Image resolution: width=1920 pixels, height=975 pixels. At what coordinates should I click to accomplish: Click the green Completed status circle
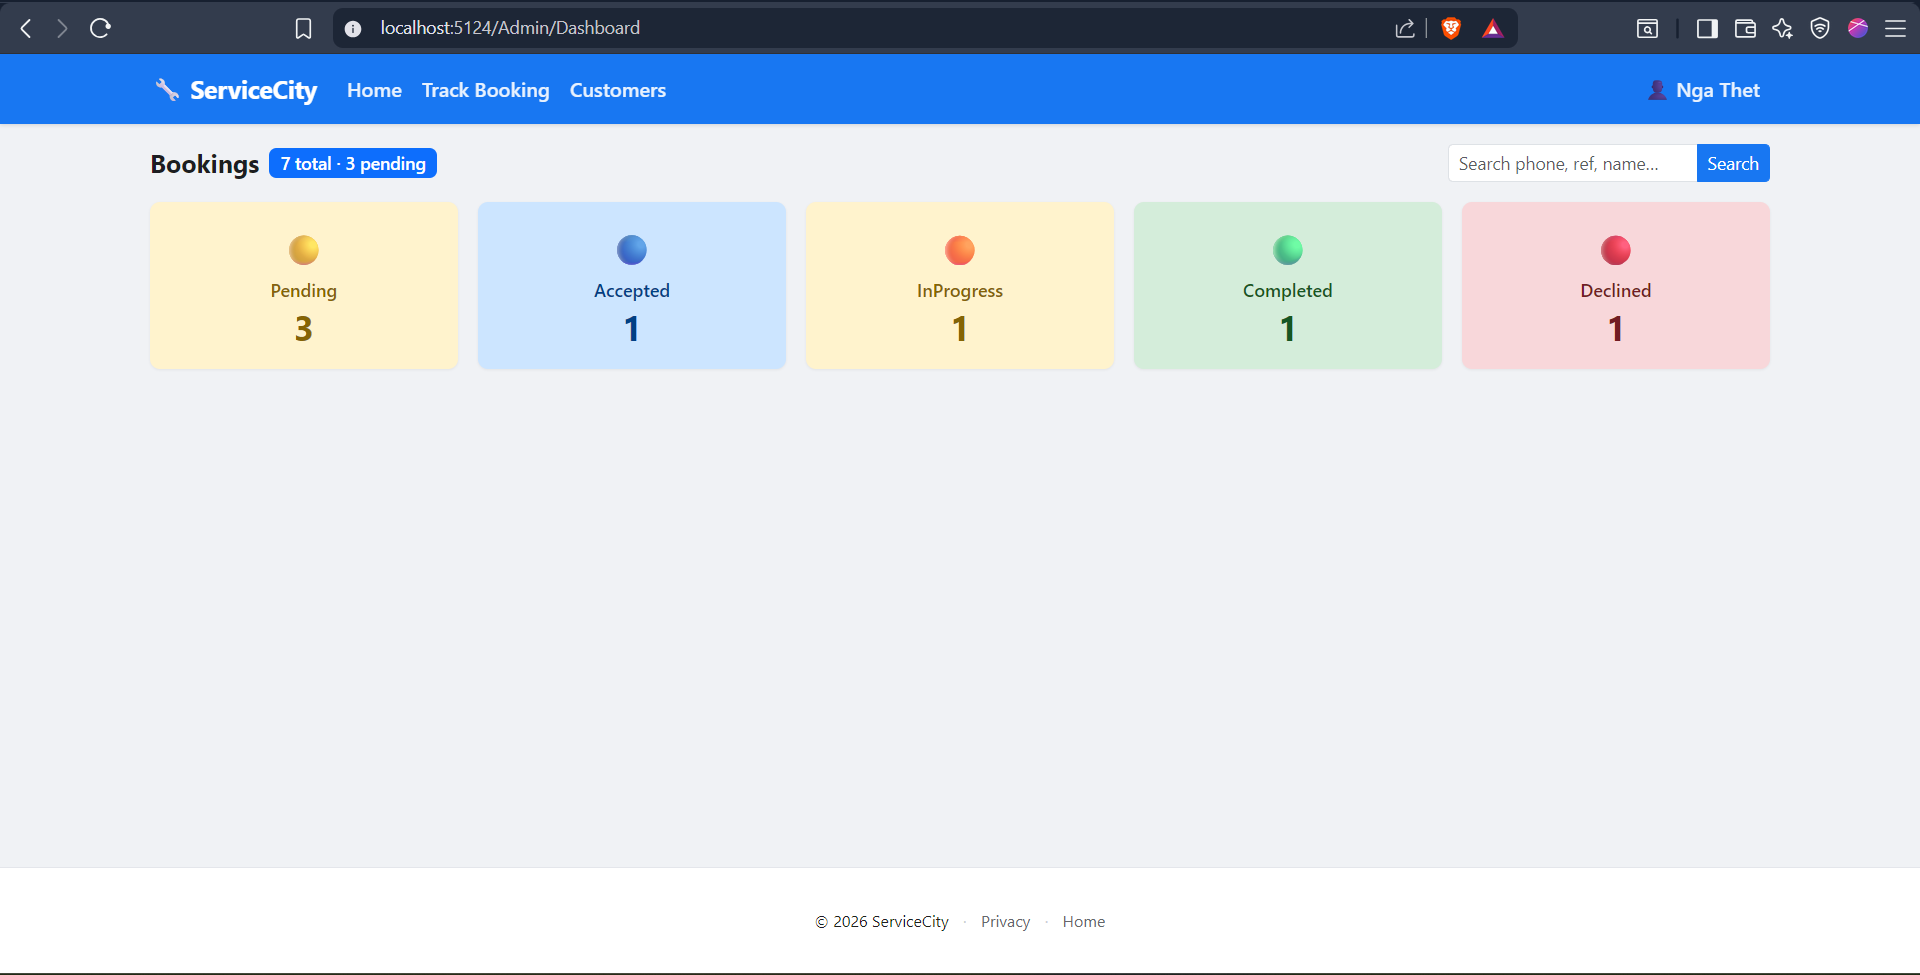(x=1288, y=250)
